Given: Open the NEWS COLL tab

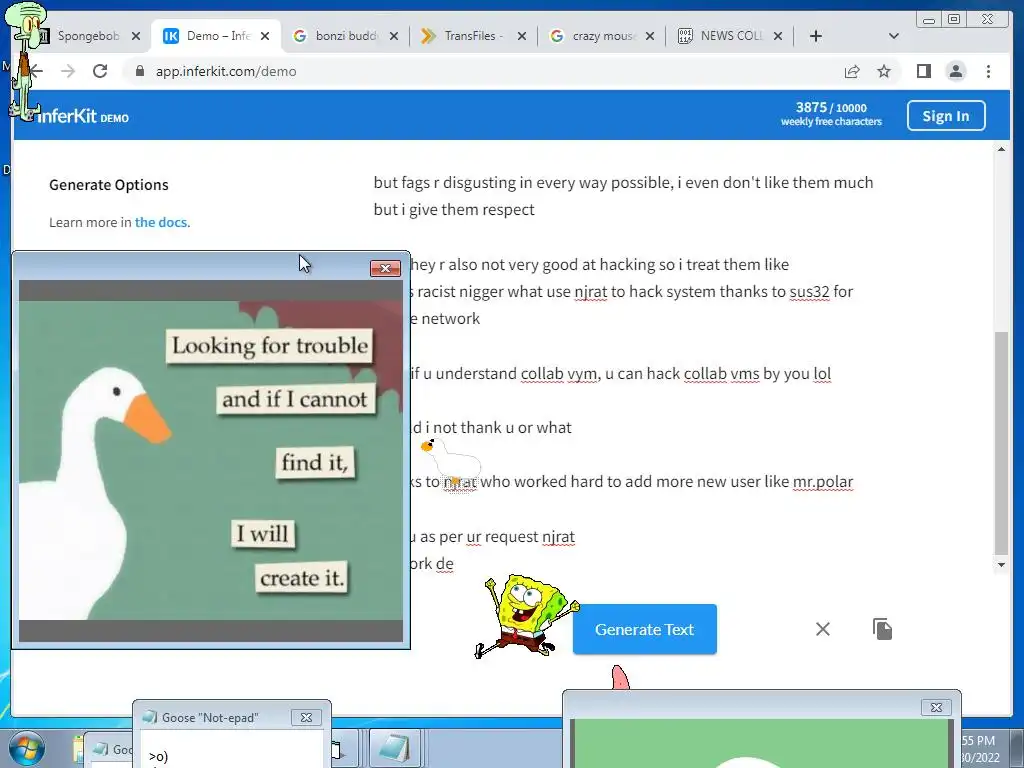Looking at the screenshot, I should (x=730, y=36).
